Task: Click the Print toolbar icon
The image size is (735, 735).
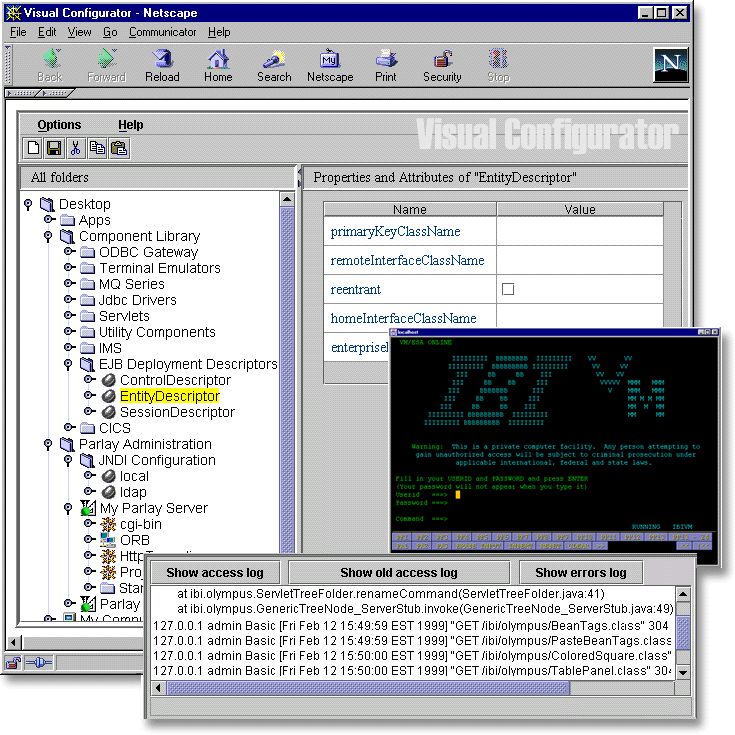Action: (x=385, y=60)
